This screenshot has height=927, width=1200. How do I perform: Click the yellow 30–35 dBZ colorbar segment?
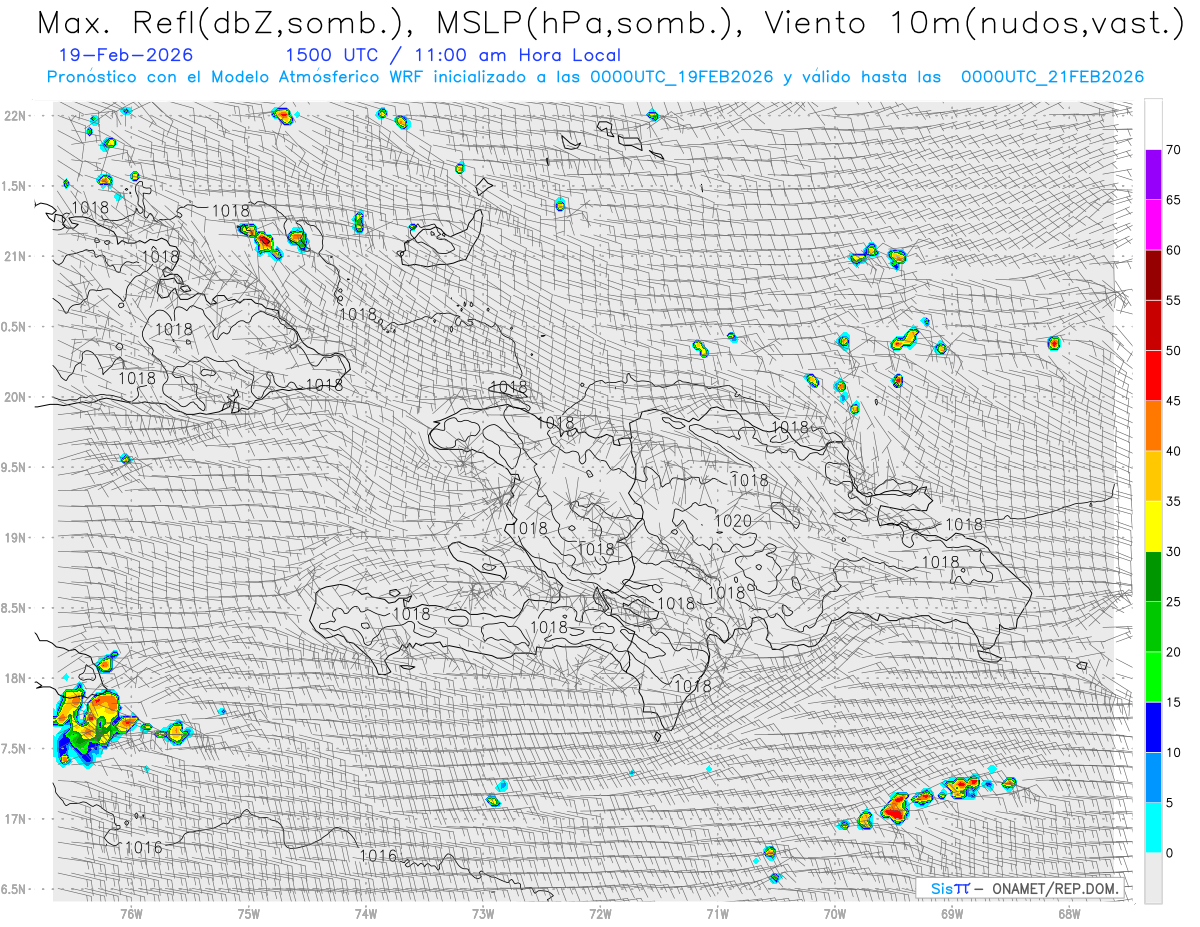(x=1153, y=526)
